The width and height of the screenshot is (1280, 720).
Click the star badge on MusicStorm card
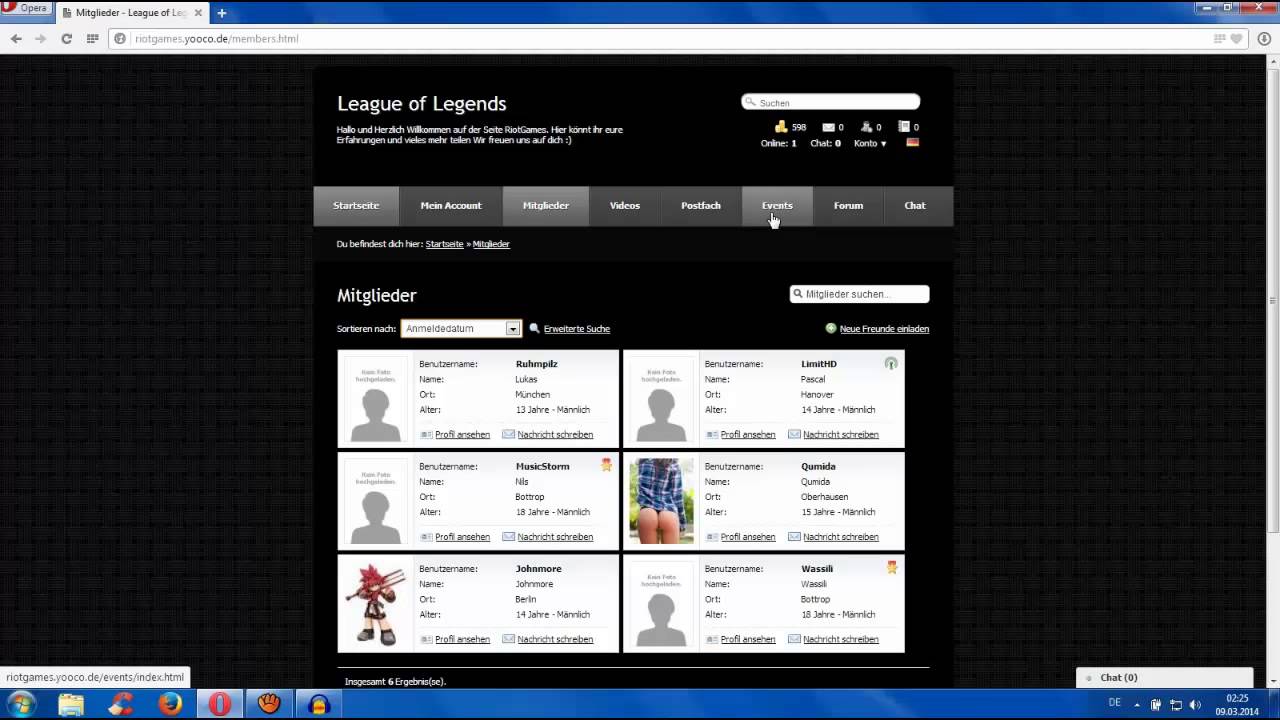[x=606, y=465]
